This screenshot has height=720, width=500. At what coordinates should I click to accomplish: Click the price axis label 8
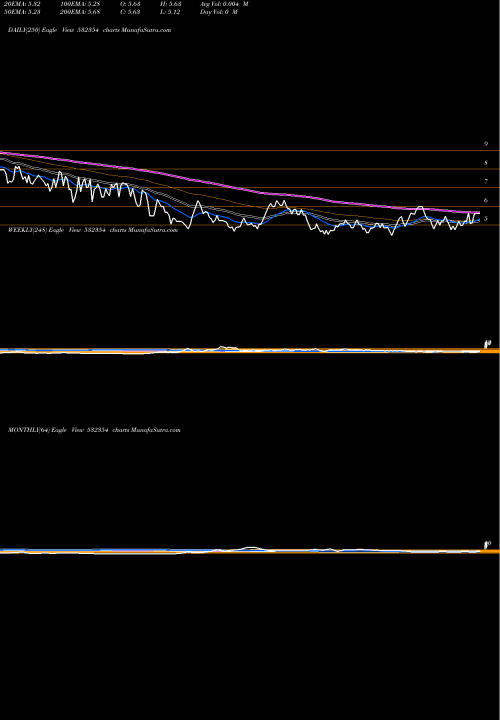click(x=486, y=163)
